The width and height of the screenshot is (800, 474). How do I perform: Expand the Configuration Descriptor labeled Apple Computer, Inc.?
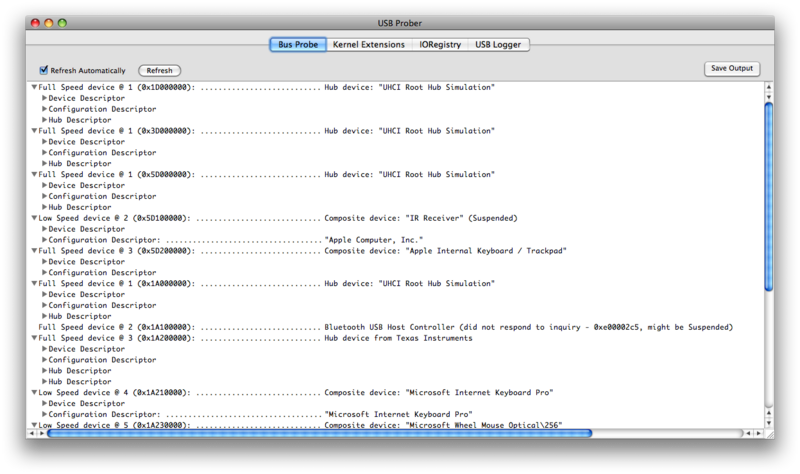point(45,240)
